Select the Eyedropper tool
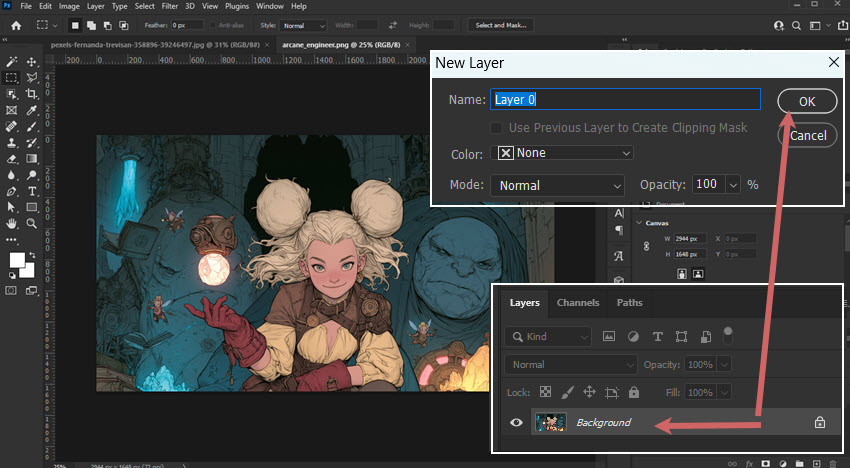This screenshot has height=468, width=850. click(x=32, y=110)
